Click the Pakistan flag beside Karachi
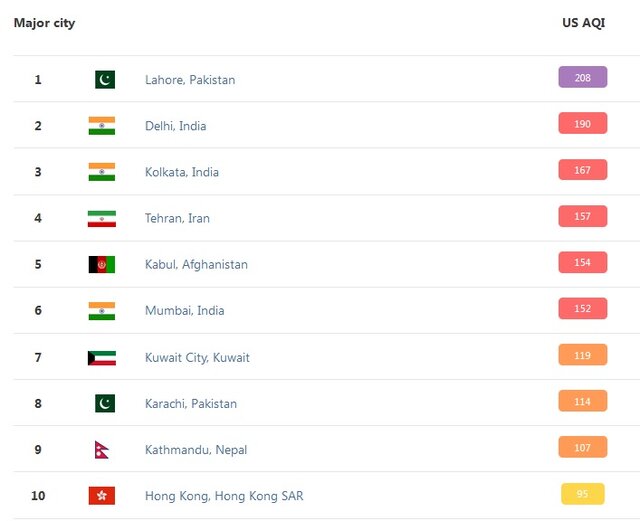 pos(105,403)
